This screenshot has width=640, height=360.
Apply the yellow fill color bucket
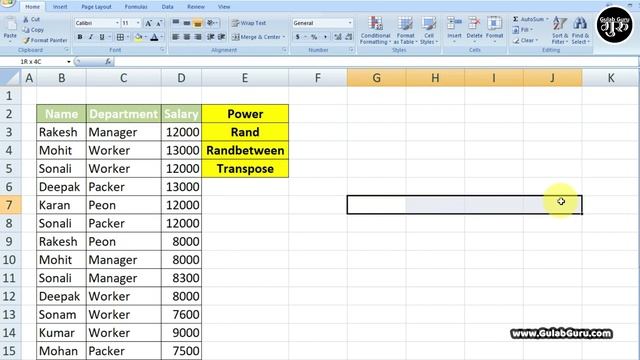(138, 37)
